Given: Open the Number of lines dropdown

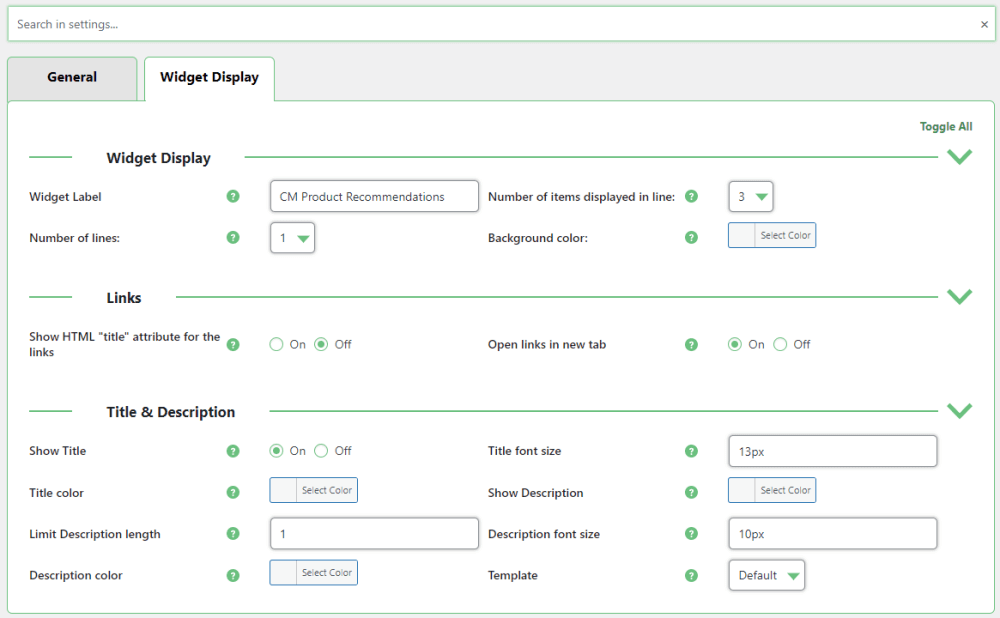Looking at the screenshot, I should coord(292,238).
